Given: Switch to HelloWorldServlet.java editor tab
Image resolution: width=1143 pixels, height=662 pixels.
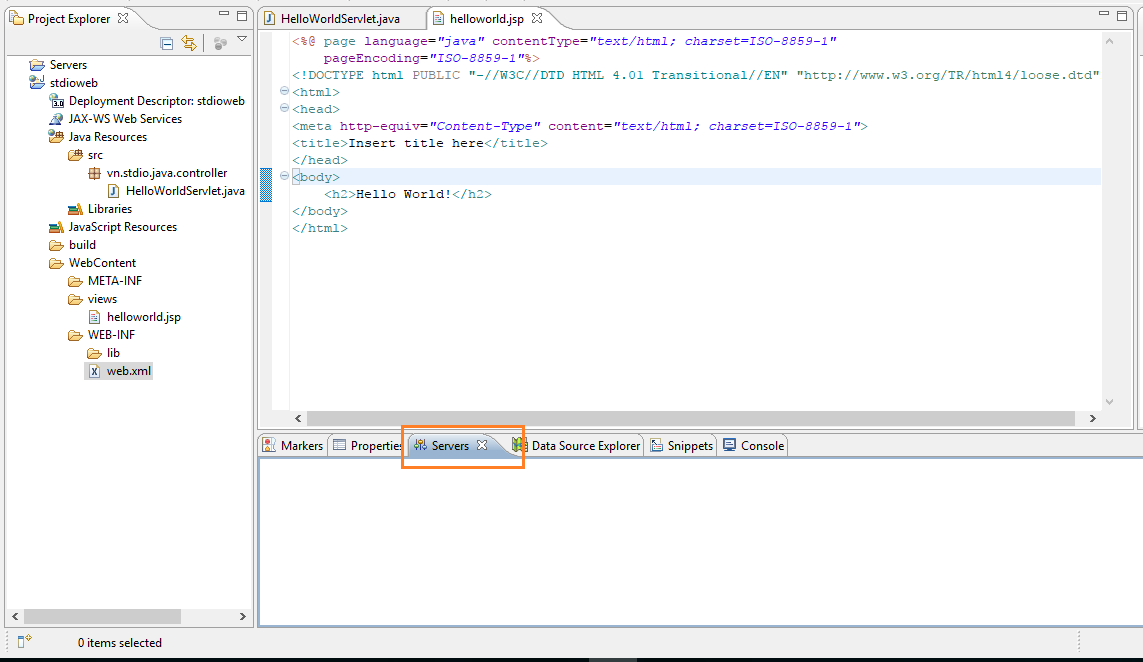Looking at the screenshot, I should (340, 19).
